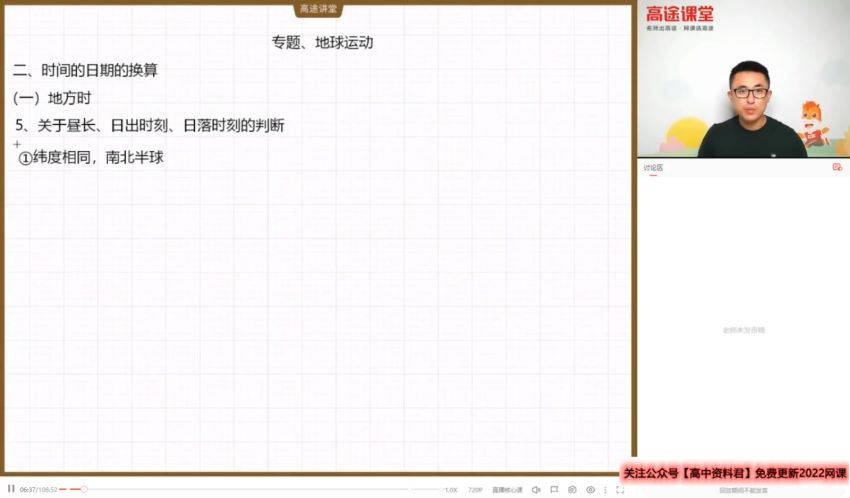Image resolution: width=850 pixels, height=498 pixels.
Task: Click the 直播核心课 button in player bar
Action: click(x=507, y=490)
